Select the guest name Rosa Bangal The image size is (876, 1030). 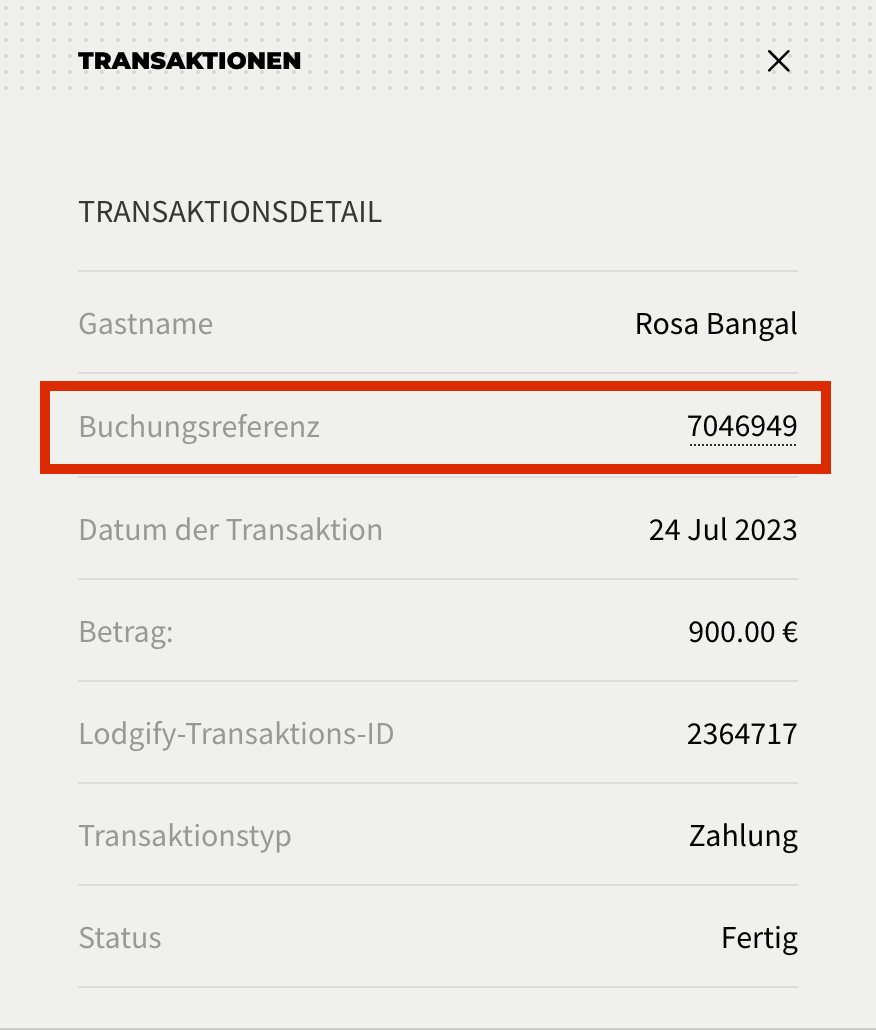(x=716, y=323)
